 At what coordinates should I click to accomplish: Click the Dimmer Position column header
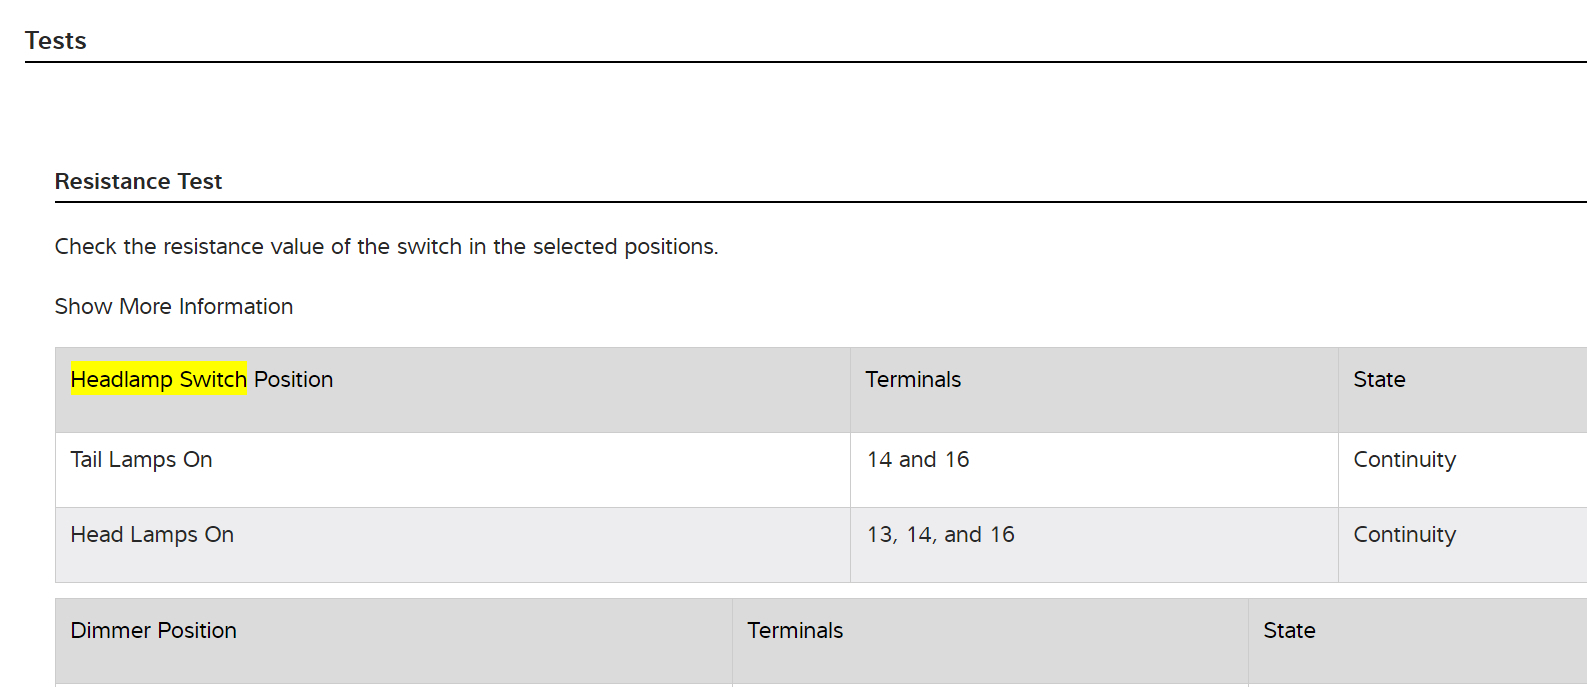pos(153,631)
